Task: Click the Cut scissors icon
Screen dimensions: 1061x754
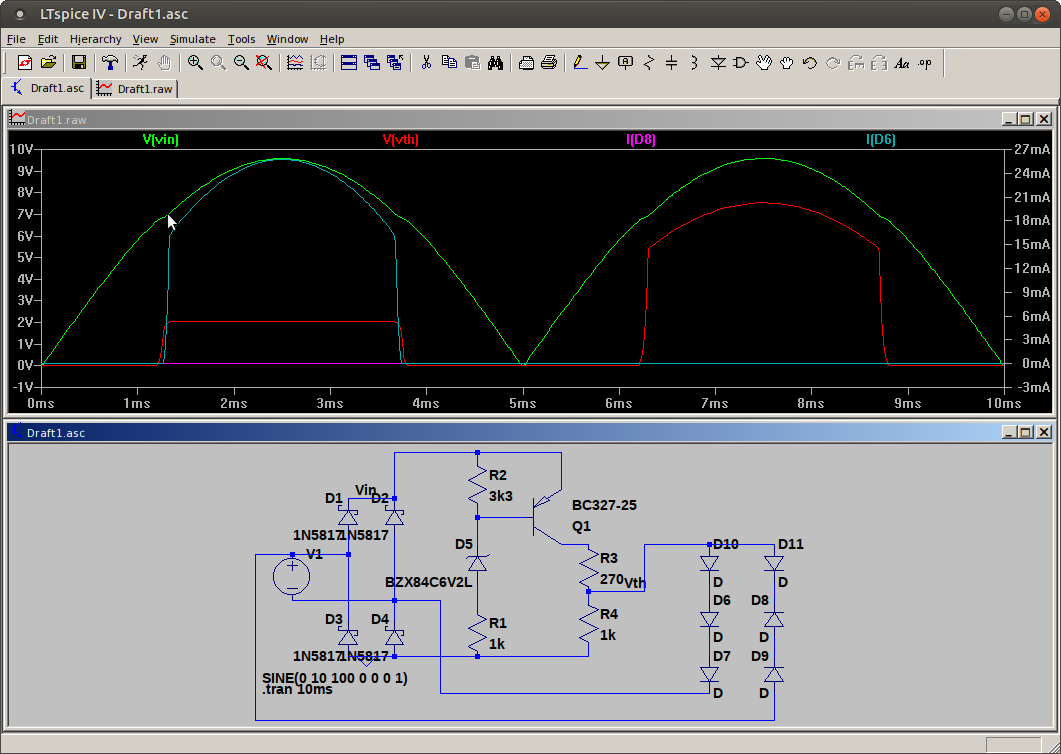Action: click(x=426, y=63)
